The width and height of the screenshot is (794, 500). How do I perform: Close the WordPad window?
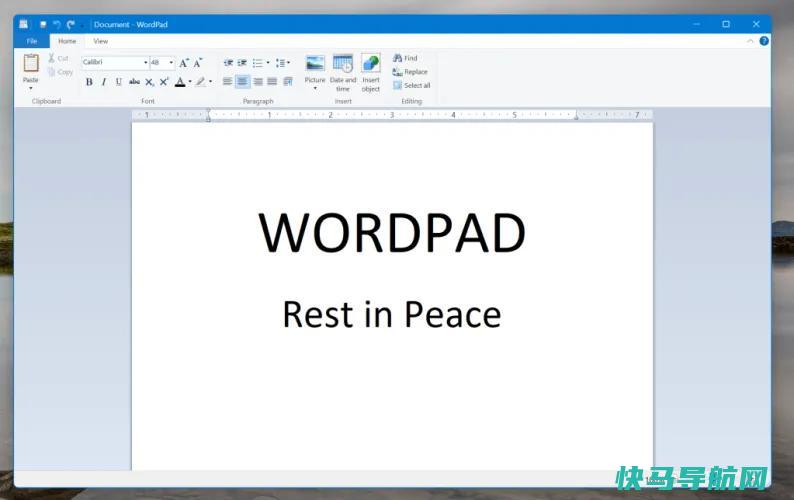pos(756,24)
